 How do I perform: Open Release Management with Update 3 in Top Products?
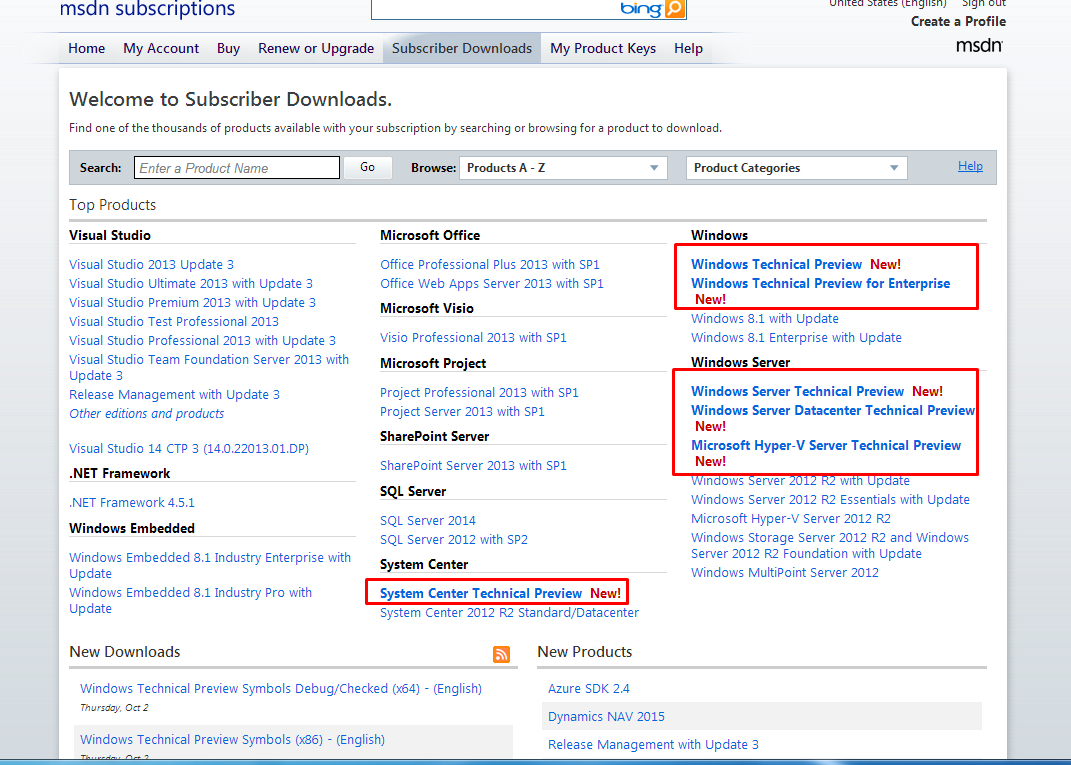tap(175, 395)
